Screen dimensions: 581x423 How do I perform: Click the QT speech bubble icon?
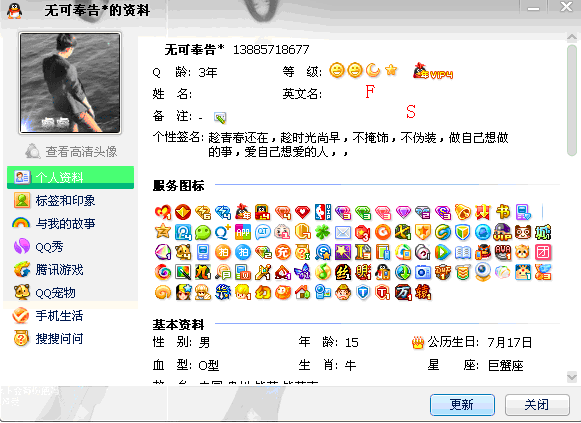(x=263, y=232)
